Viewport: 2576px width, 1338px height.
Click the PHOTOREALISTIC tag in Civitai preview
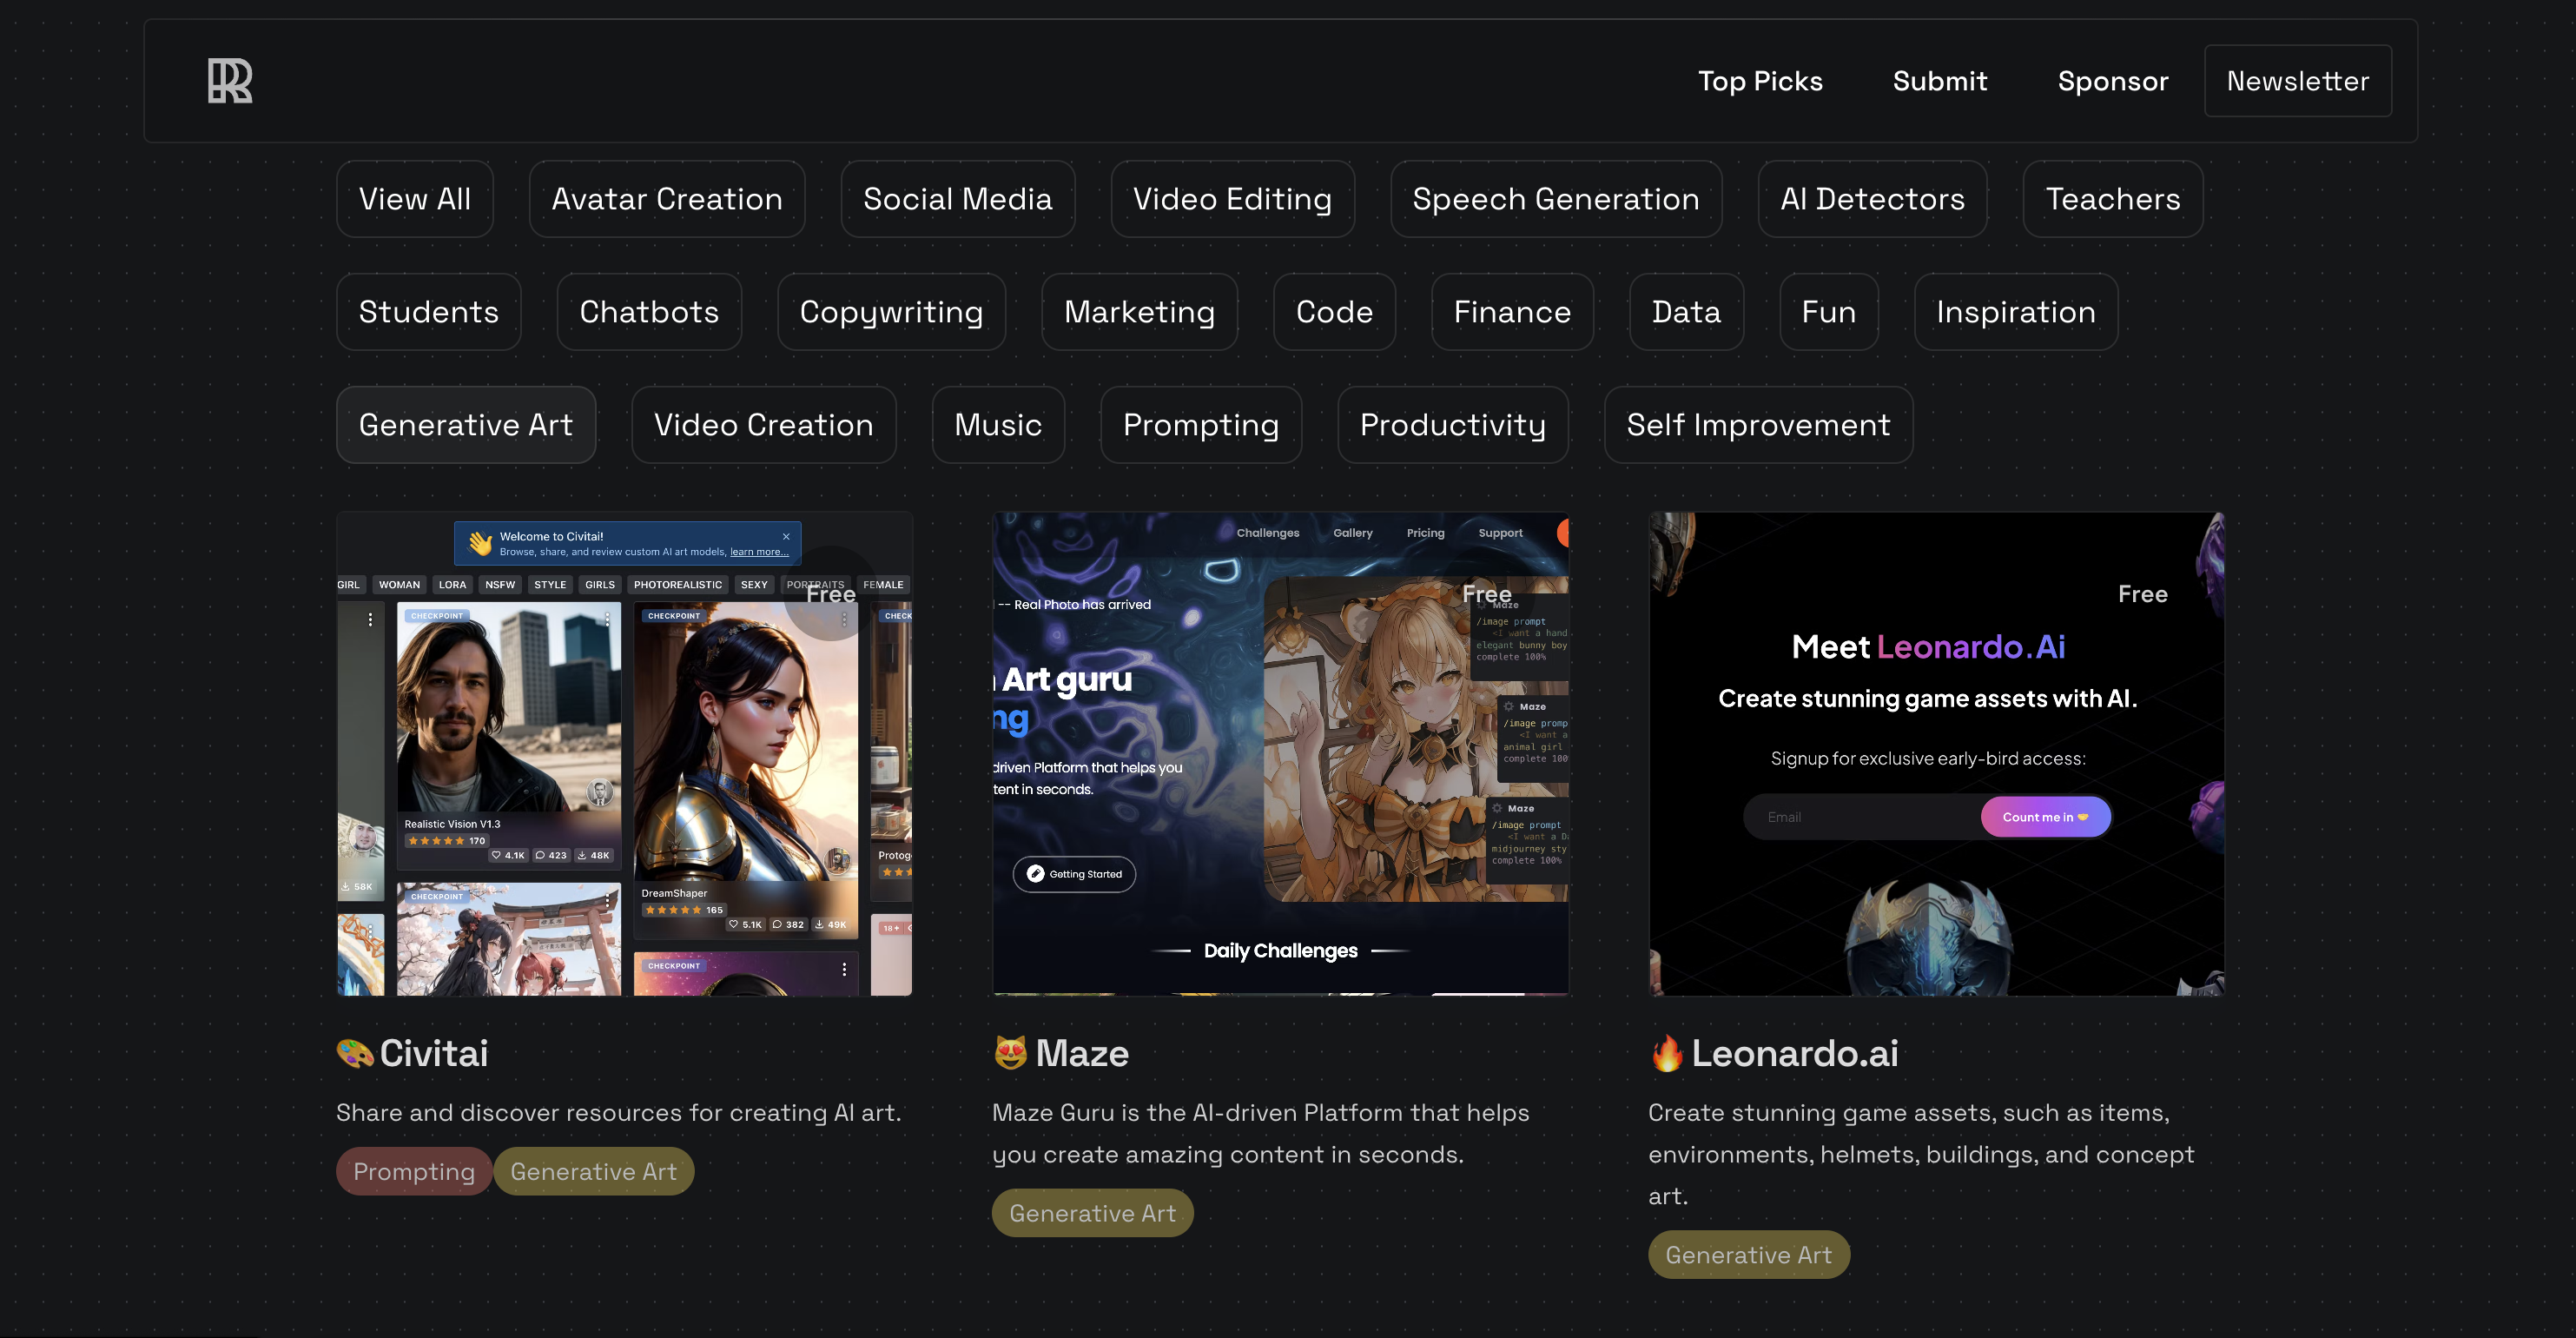coord(678,585)
